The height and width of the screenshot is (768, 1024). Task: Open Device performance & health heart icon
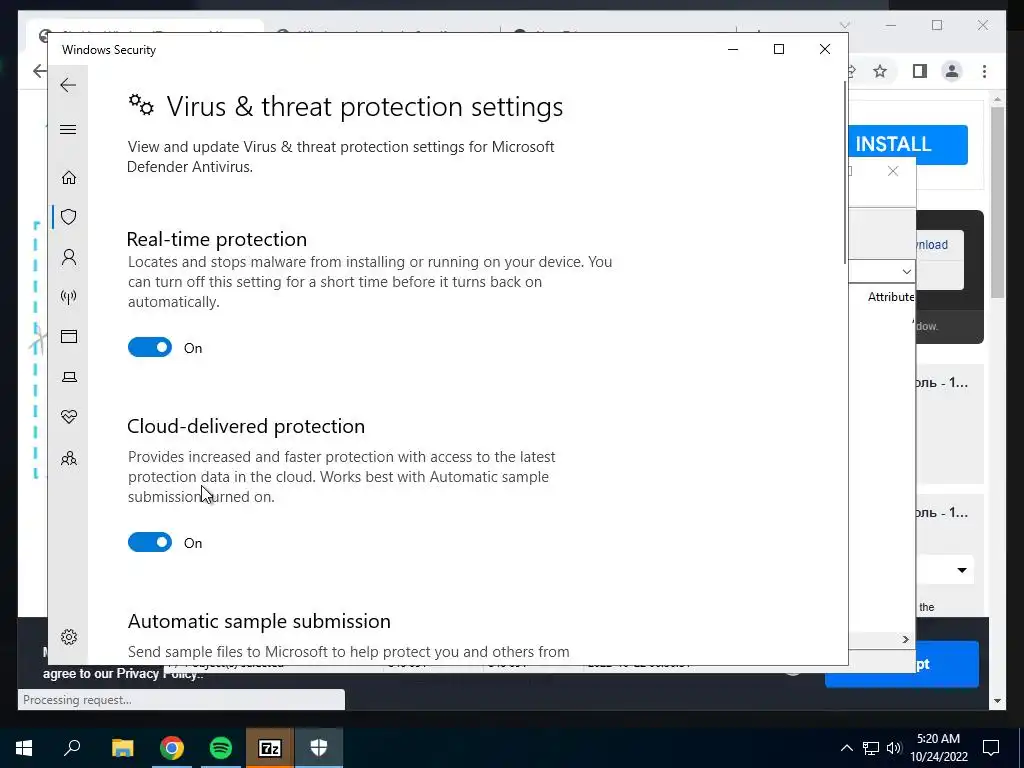pyautogui.click(x=69, y=417)
